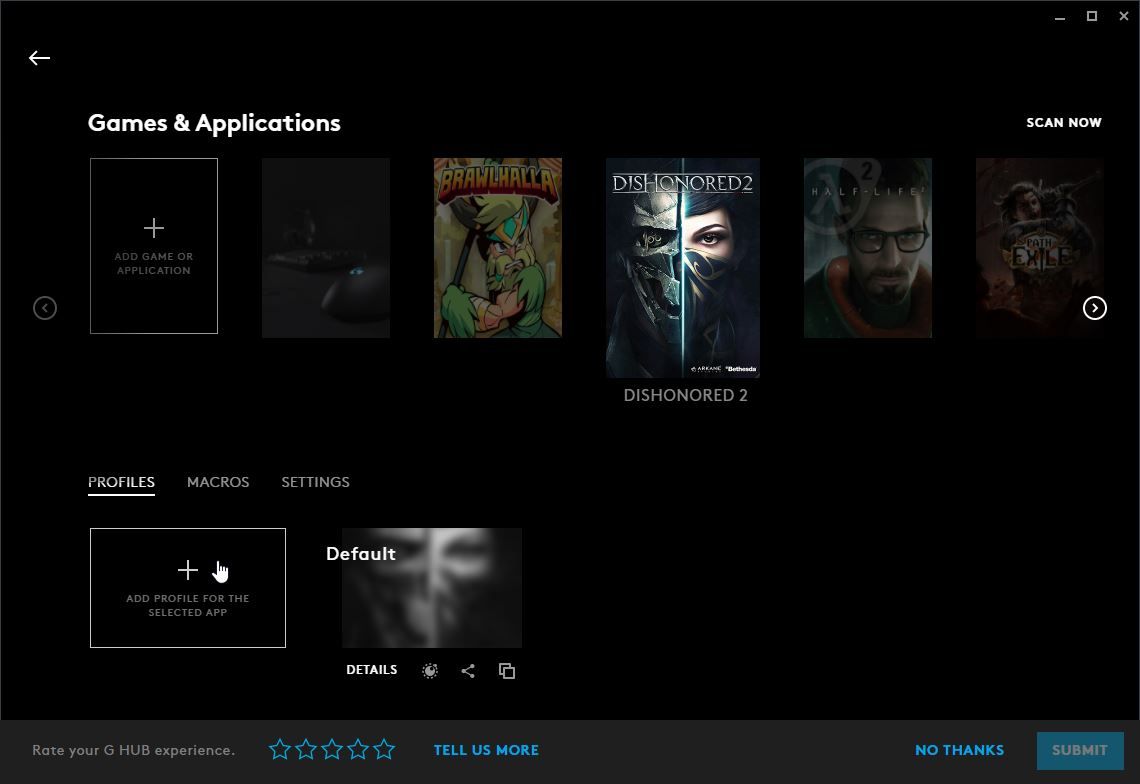Open the Settings tab
This screenshot has height=784, width=1140.
point(316,482)
